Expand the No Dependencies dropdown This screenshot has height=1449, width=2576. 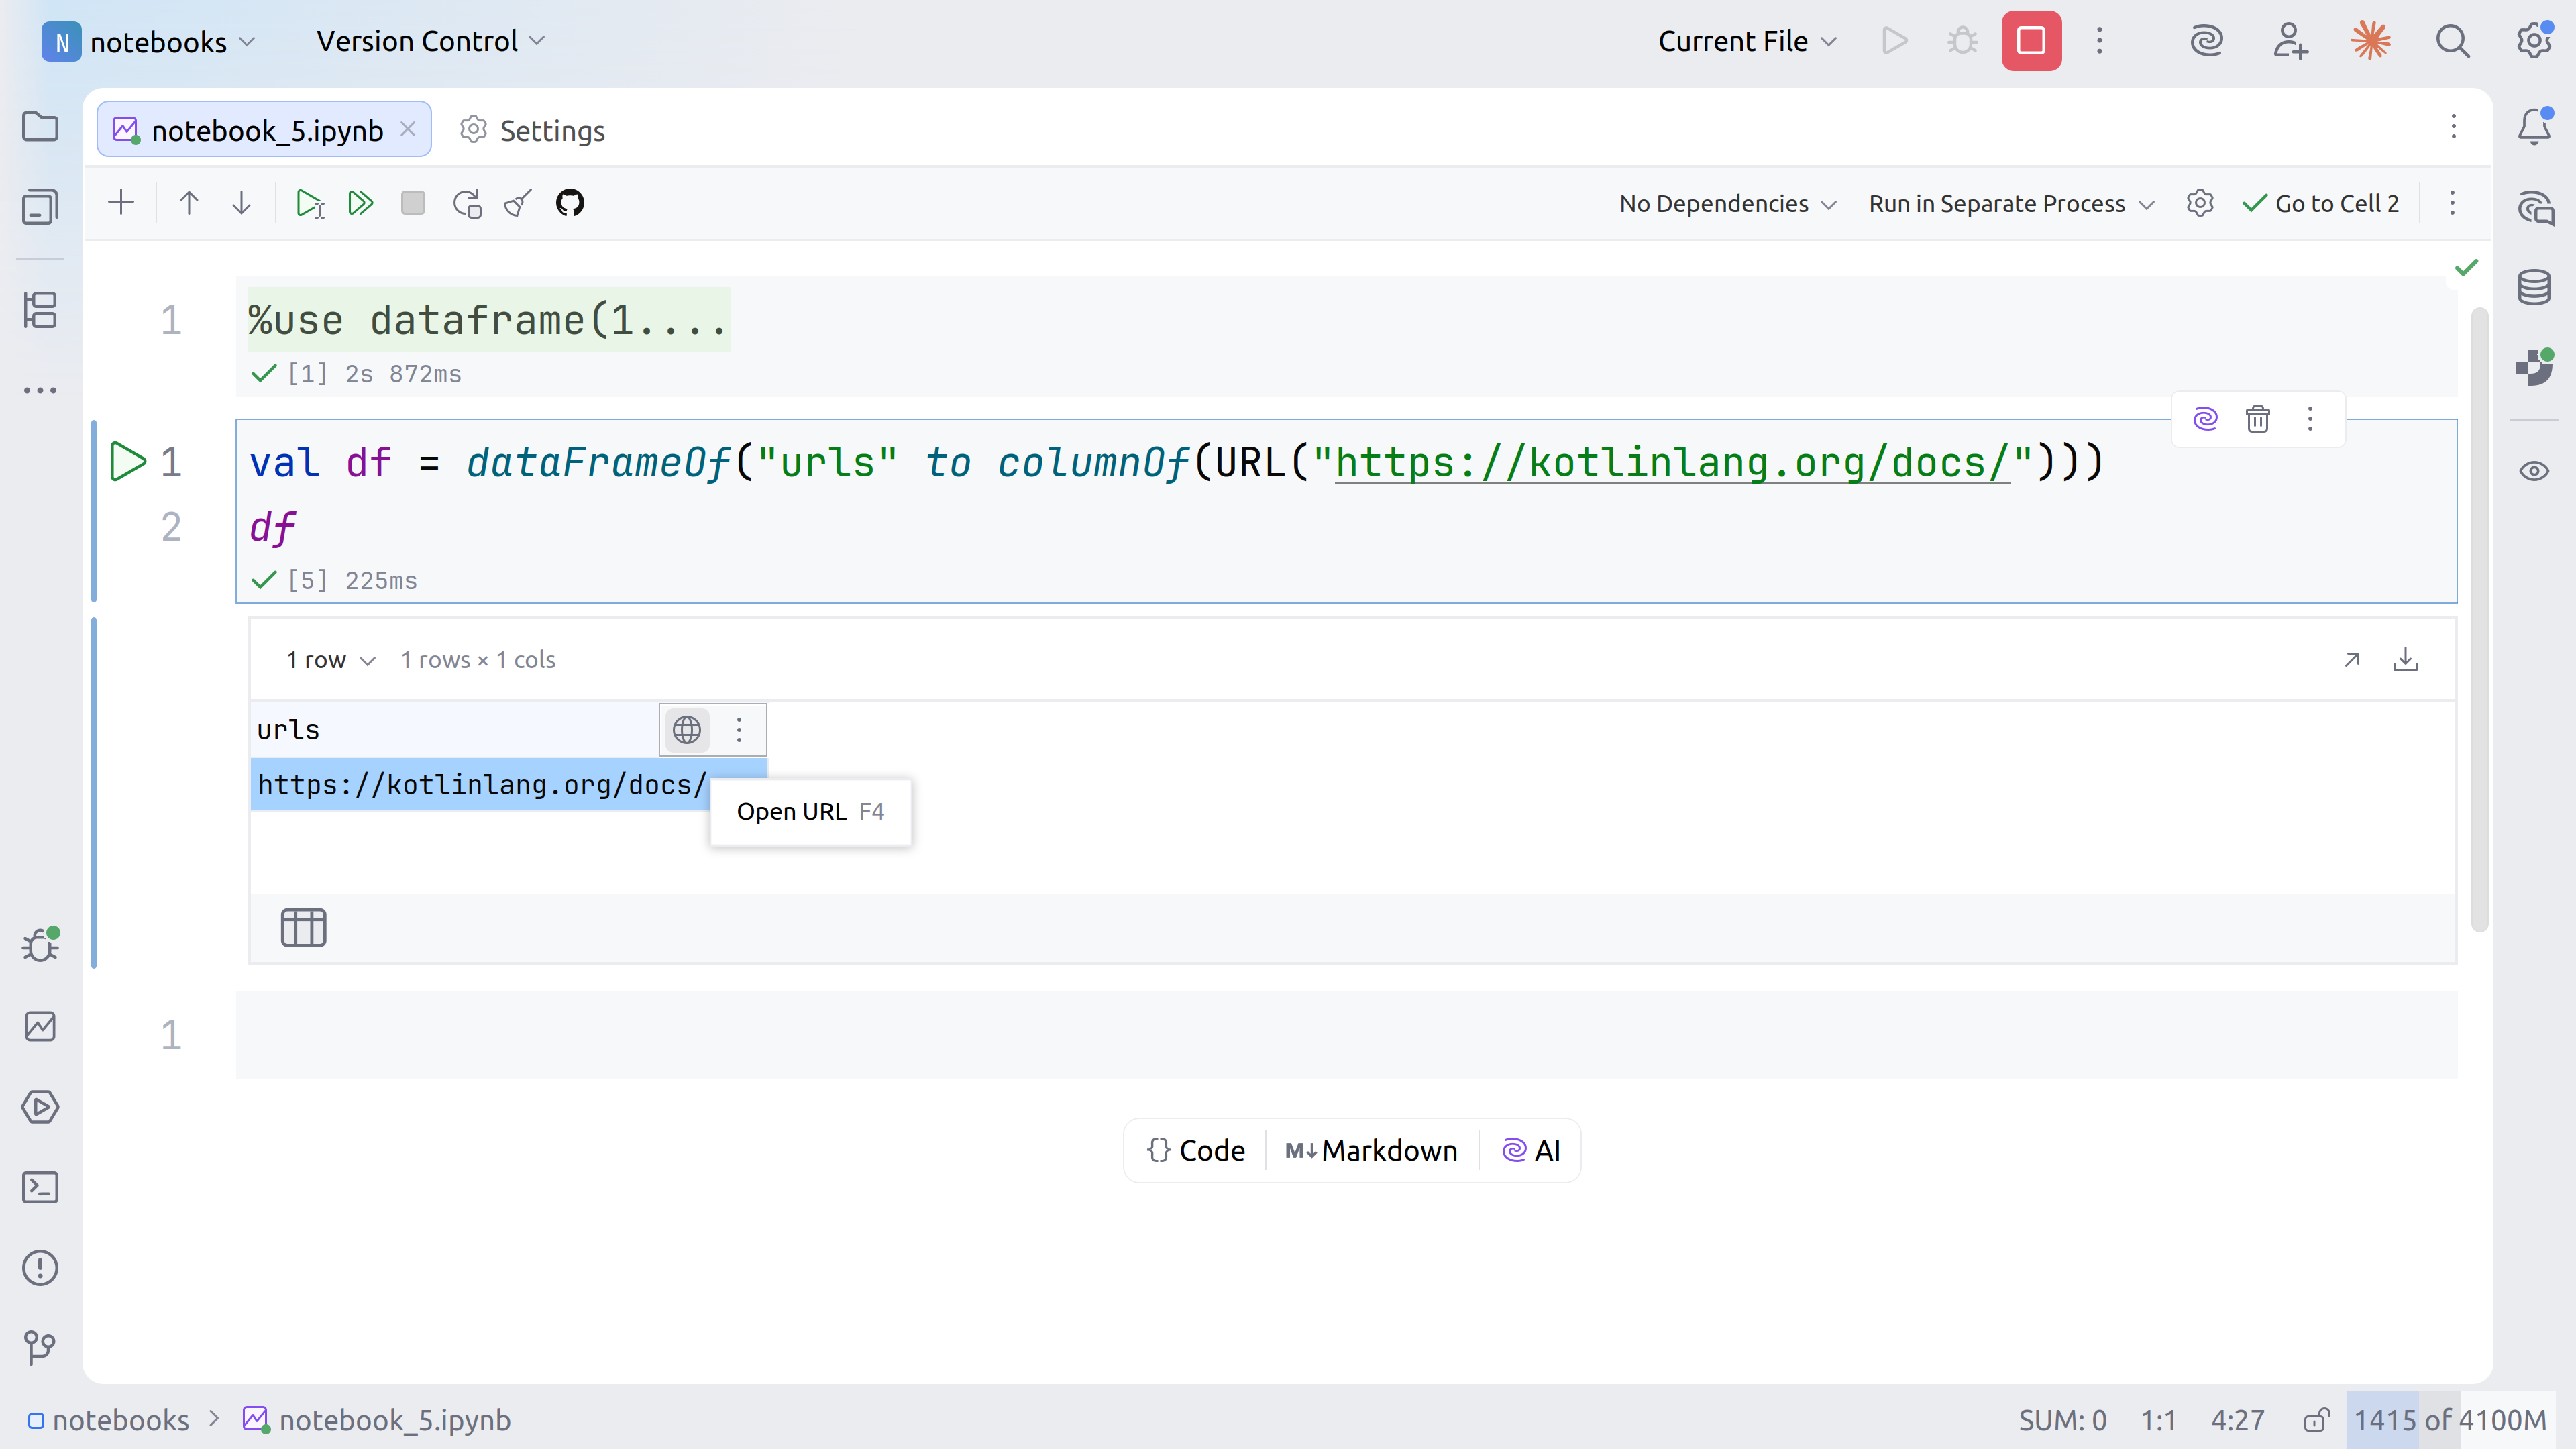1727,204
